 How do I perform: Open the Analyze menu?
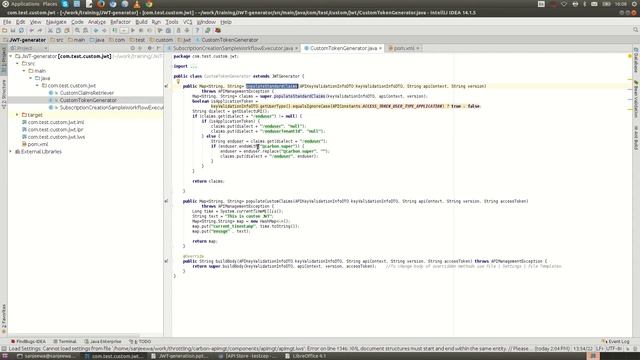click(97, 22)
